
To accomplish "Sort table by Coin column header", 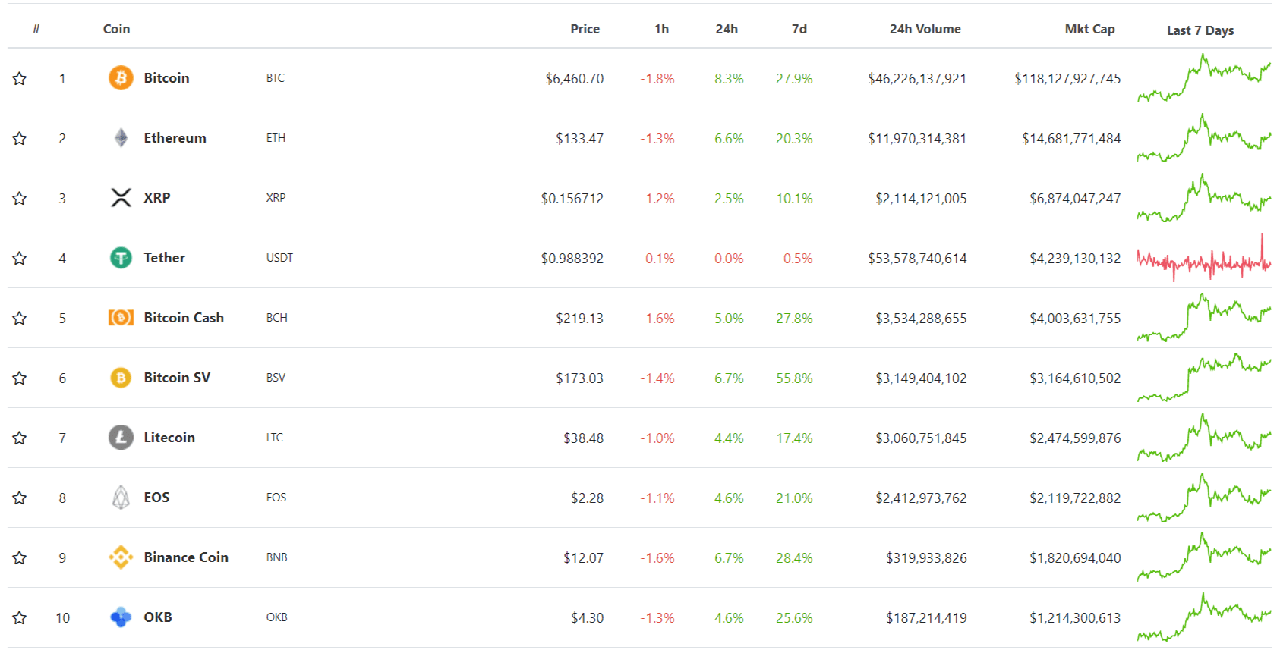I will coord(116,29).
